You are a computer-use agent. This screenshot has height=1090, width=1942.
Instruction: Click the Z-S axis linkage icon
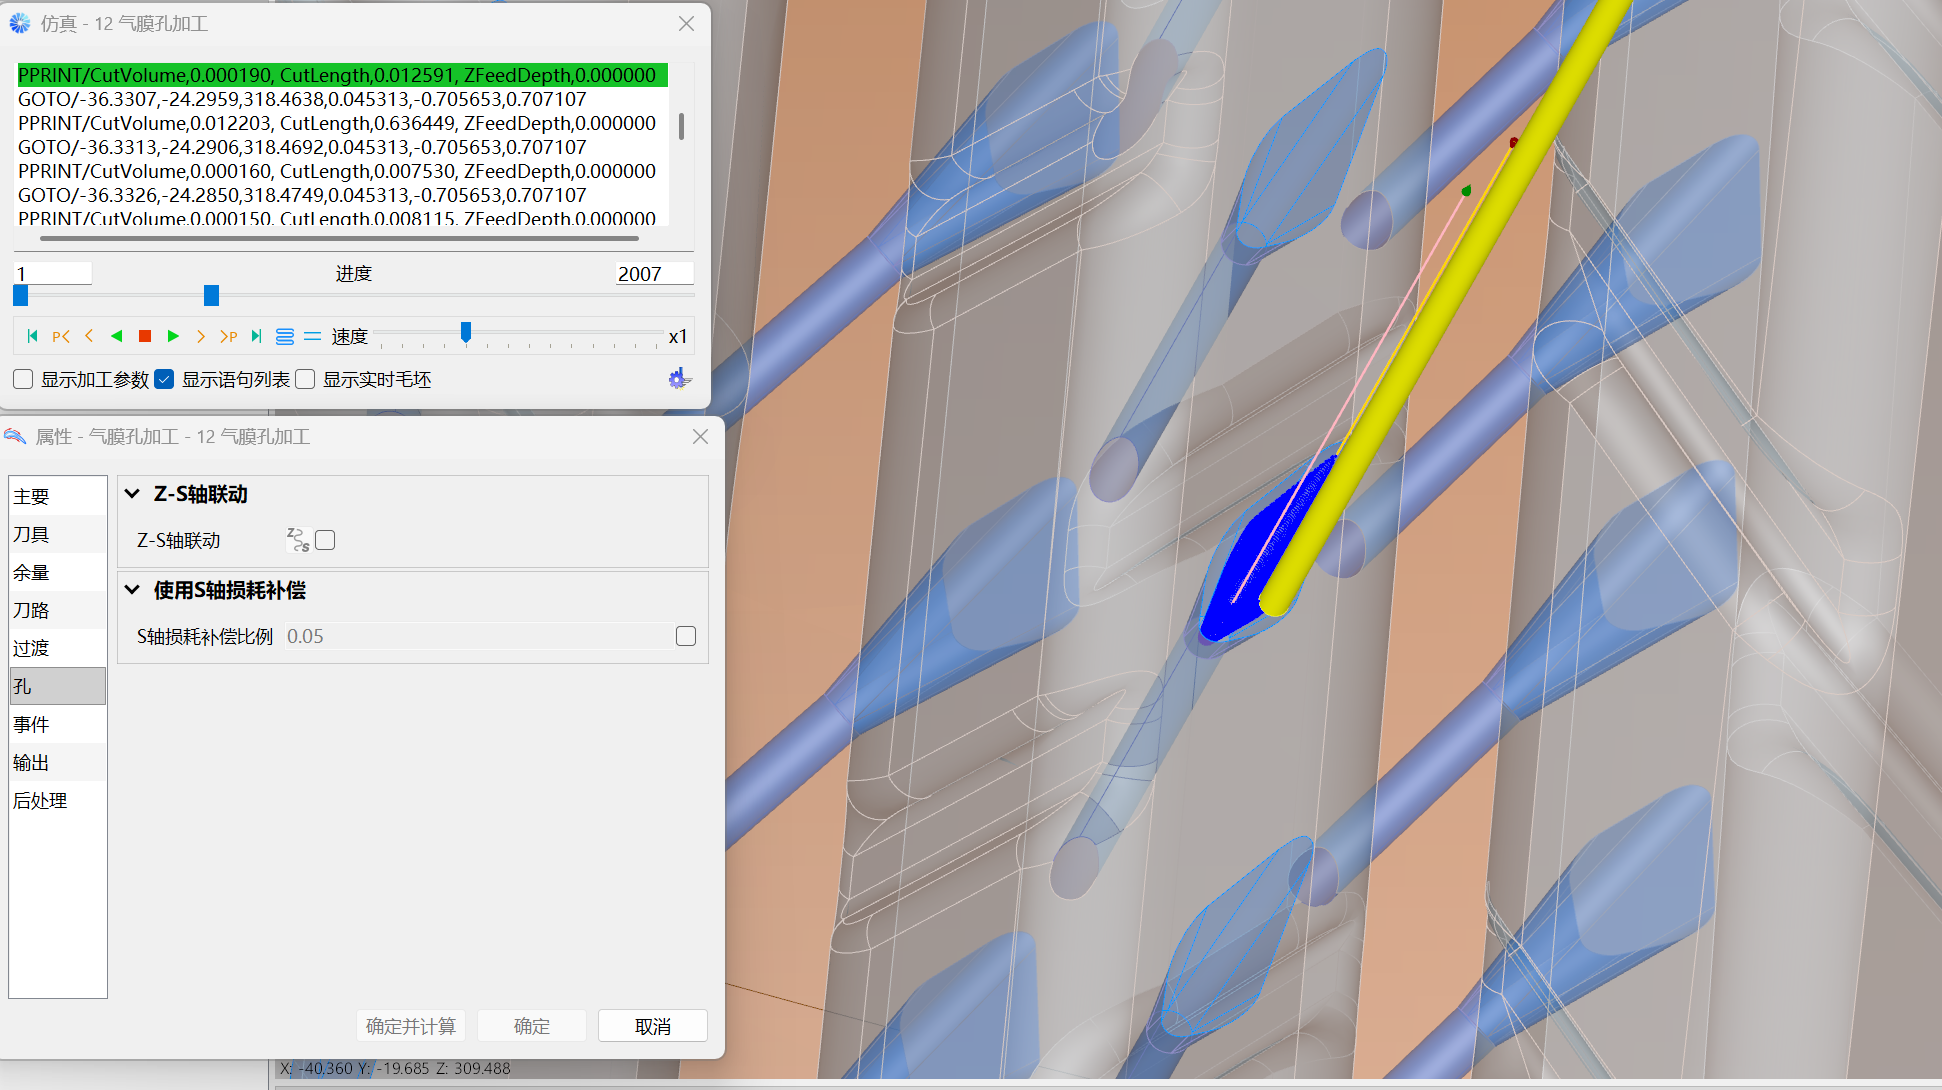(x=298, y=540)
